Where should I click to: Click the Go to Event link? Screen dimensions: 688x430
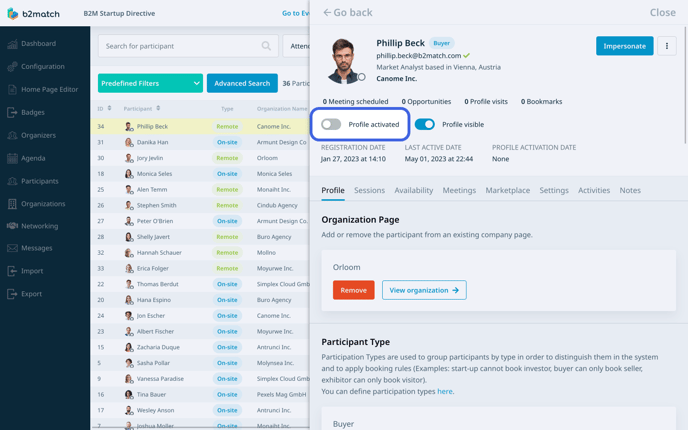pyautogui.click(x=295, y=13)
